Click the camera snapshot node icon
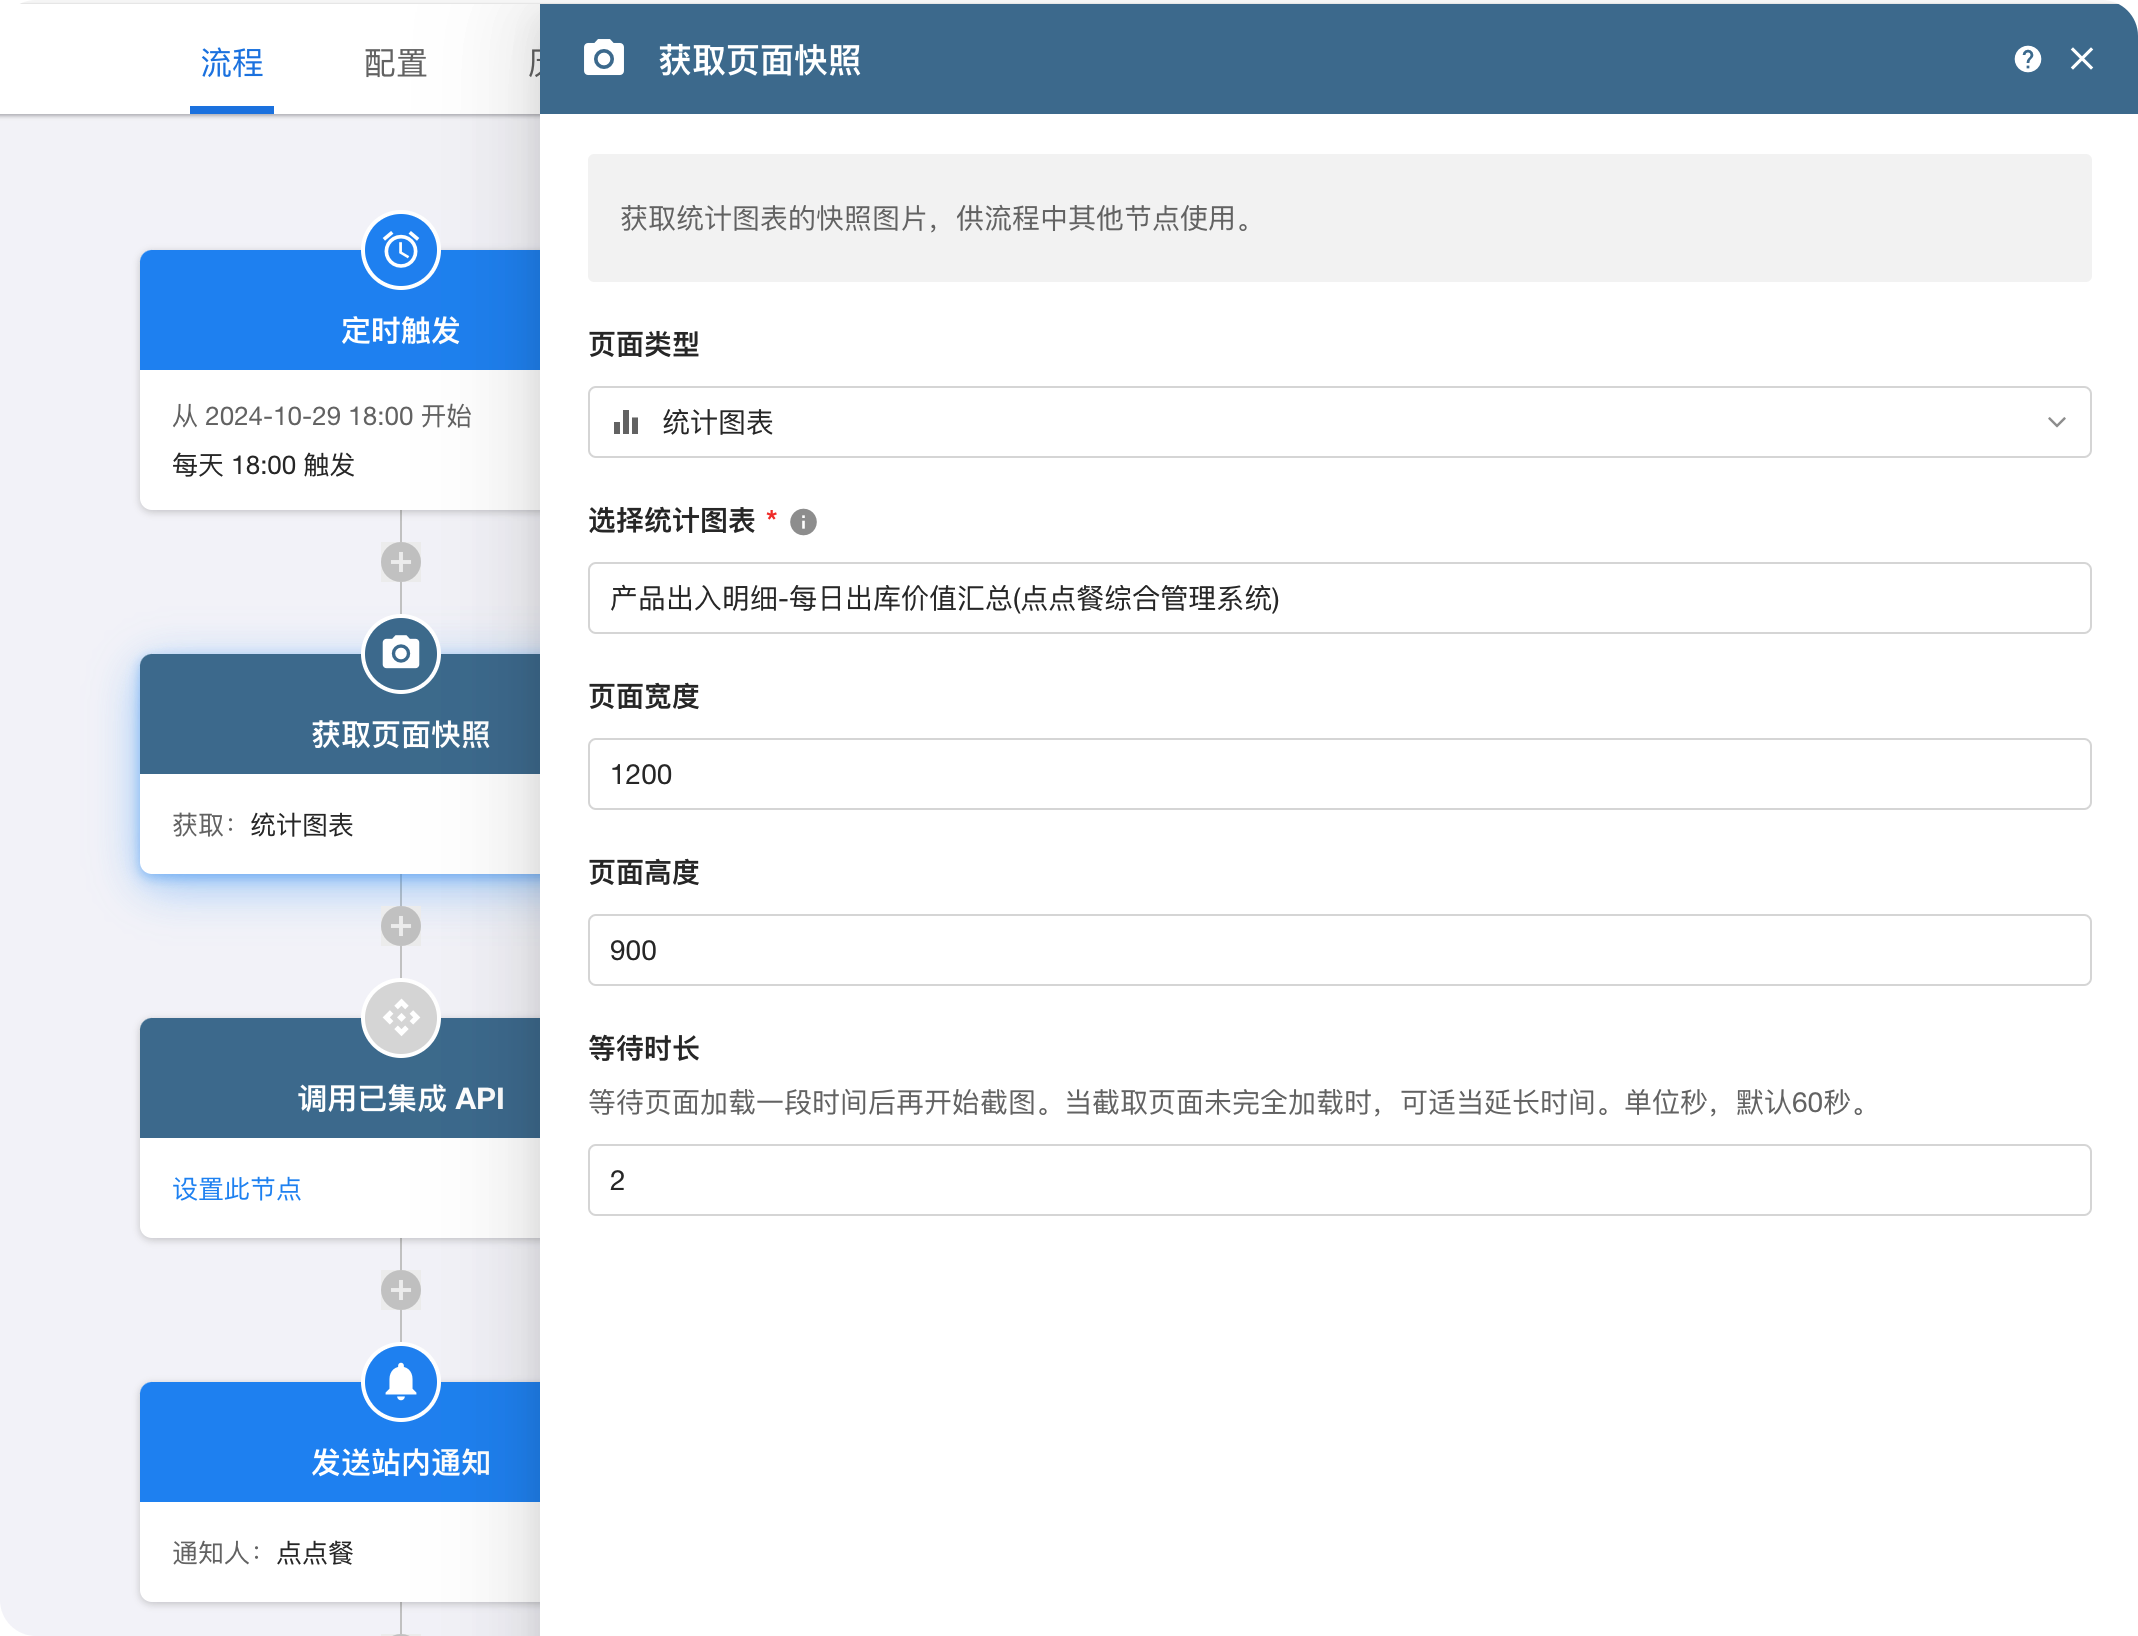Image resolution: width=2138 pixels, height=1636 pixels. 401,654
